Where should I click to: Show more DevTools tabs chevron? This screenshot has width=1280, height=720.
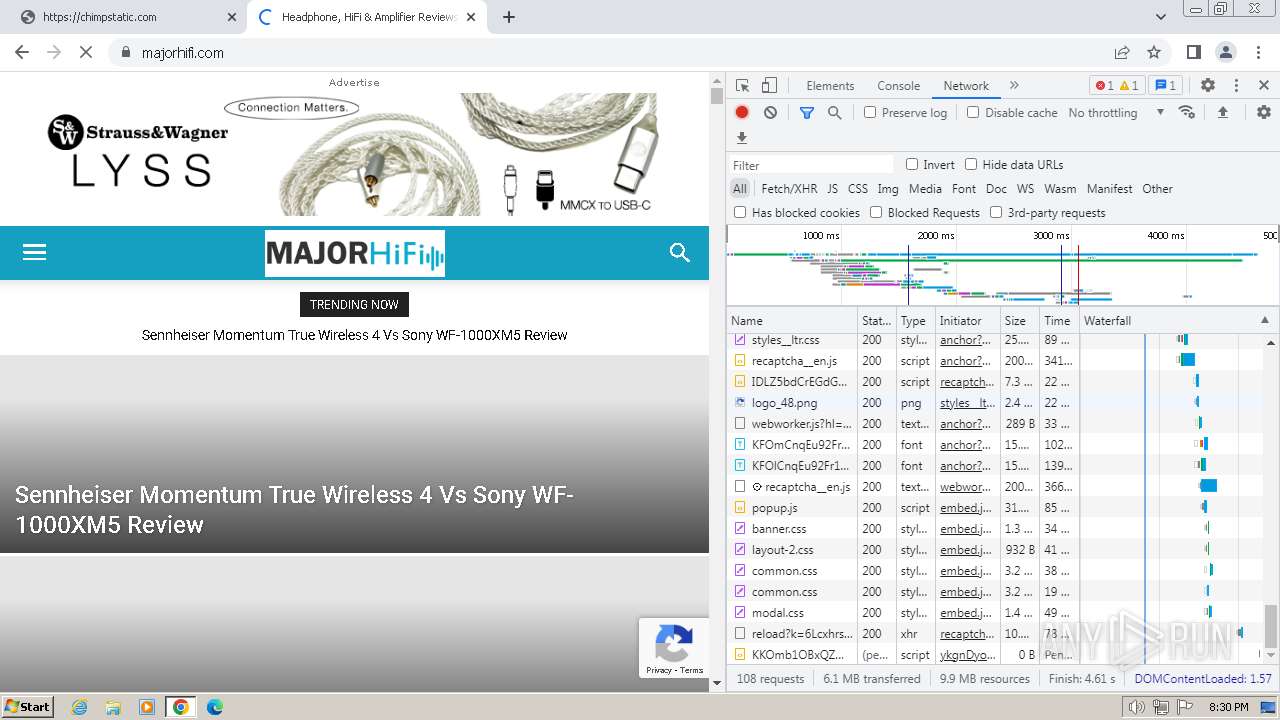point(1014,86)
